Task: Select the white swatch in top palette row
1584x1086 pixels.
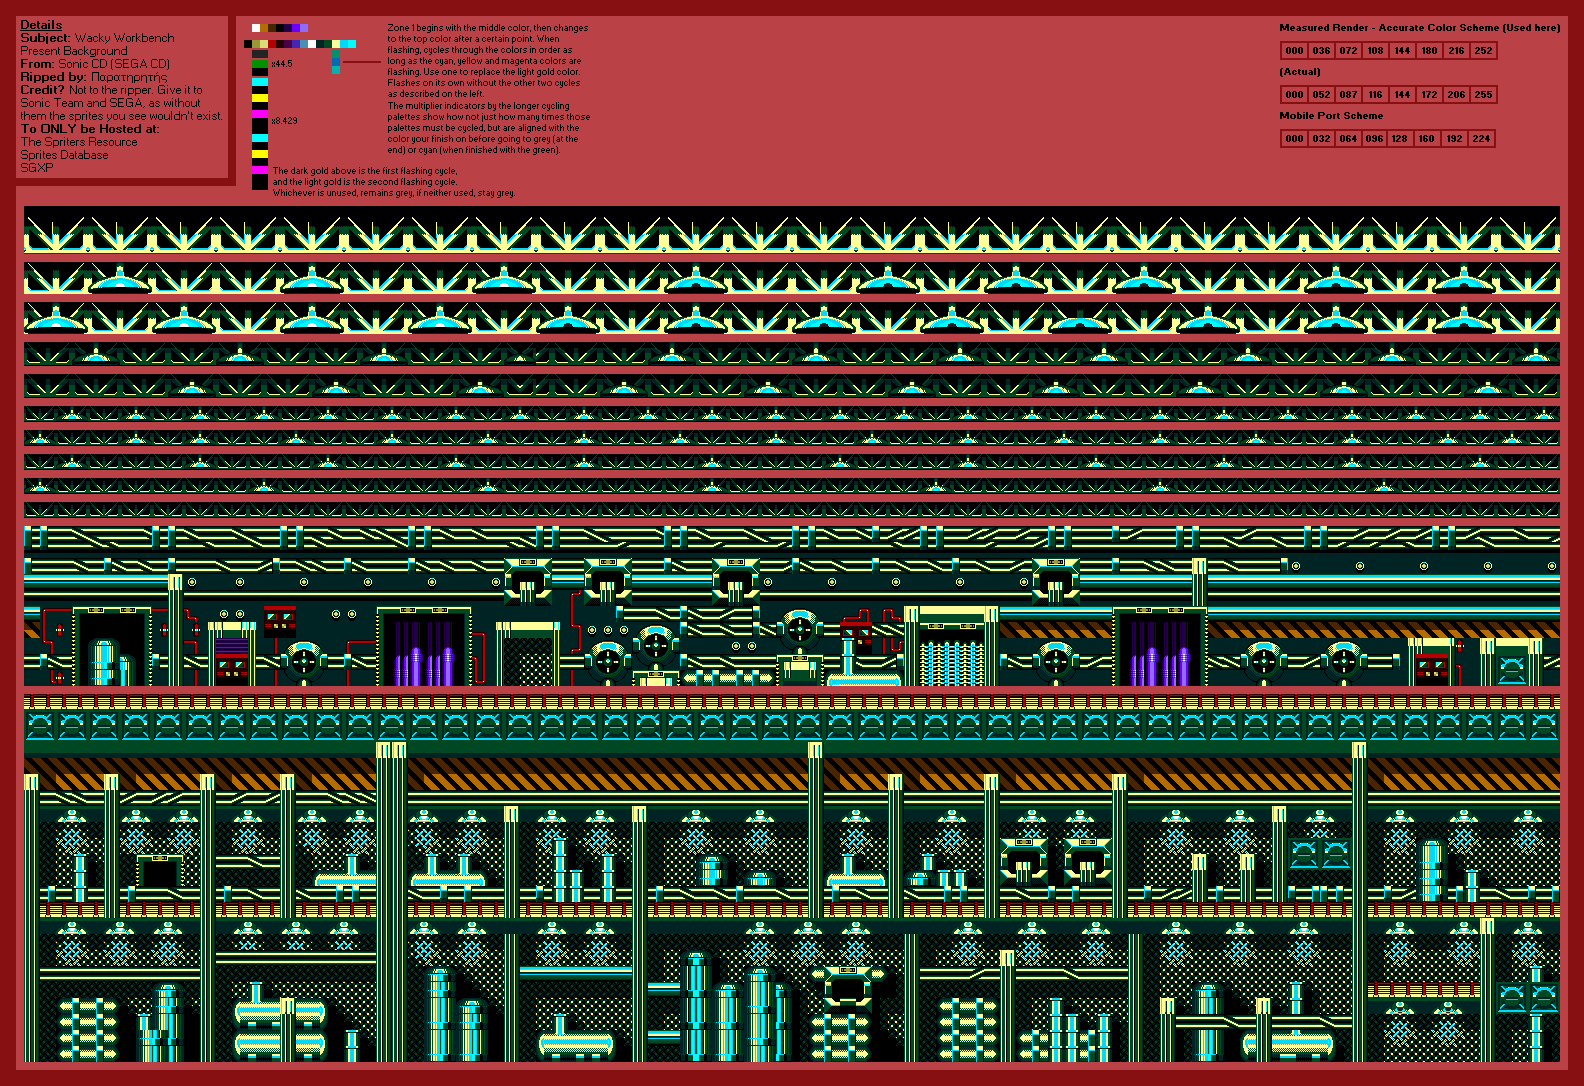Action: (256, 28)
